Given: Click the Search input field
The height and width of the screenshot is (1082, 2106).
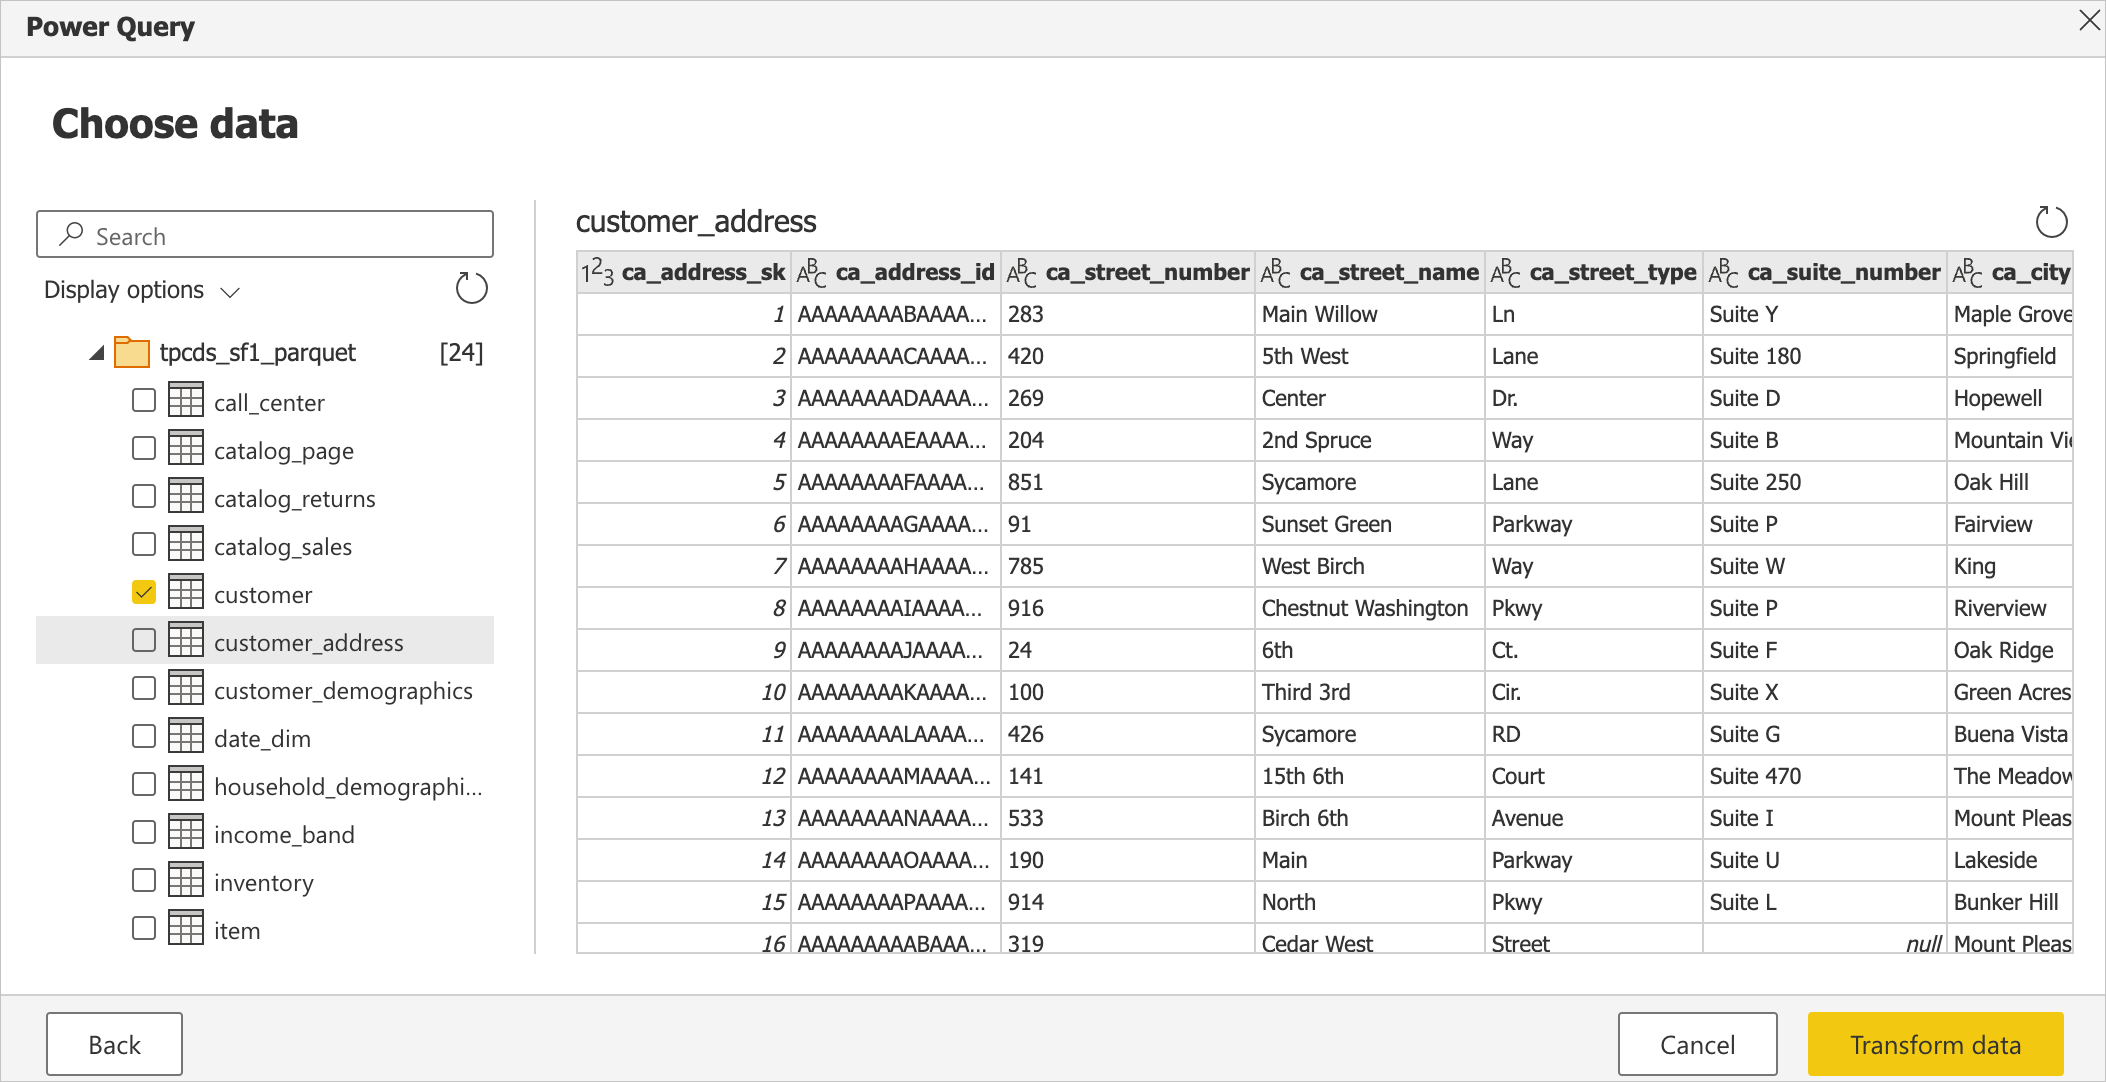Looking at the screenshot, I should (x=269, y=235).
